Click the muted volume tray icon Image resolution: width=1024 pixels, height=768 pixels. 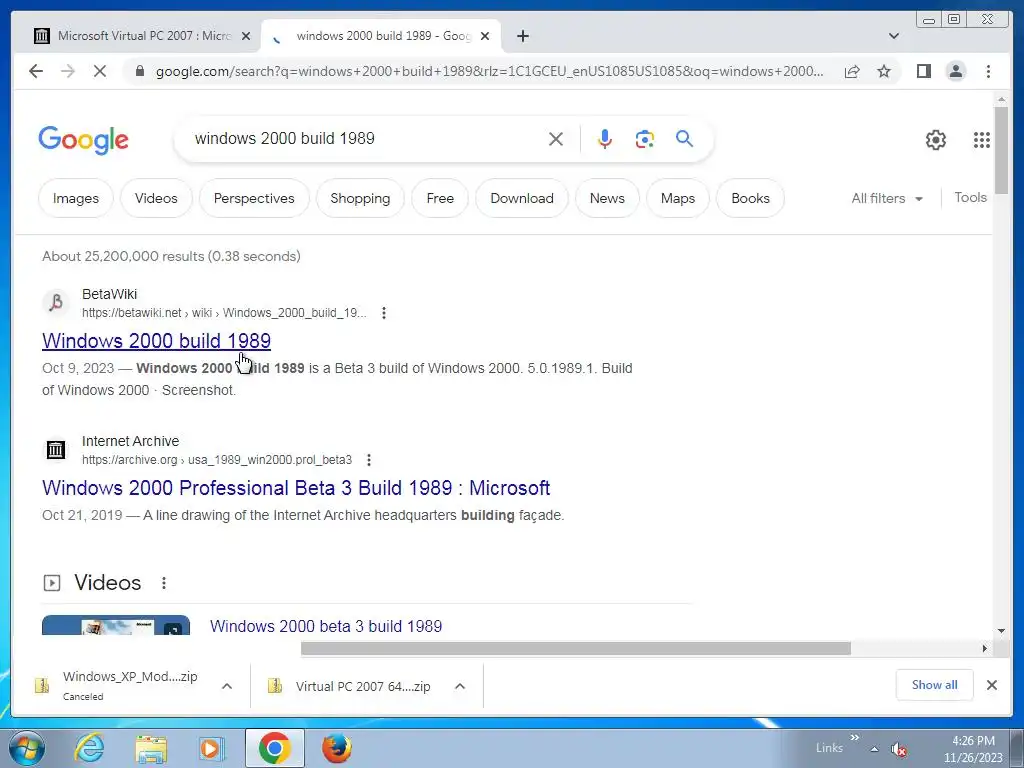tap(899, 749)
